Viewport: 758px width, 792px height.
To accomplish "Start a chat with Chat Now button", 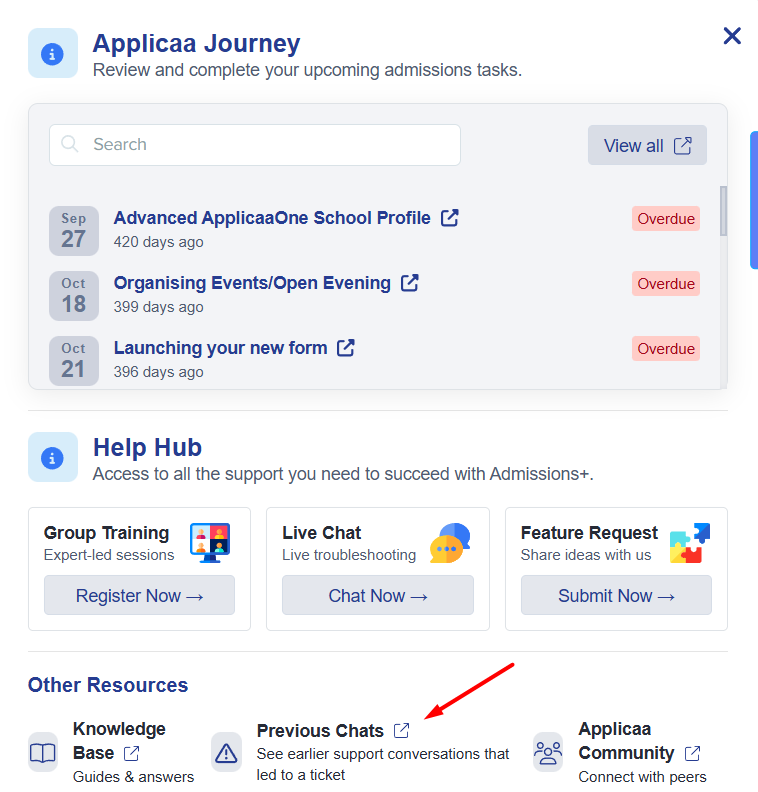I will 378,596.
